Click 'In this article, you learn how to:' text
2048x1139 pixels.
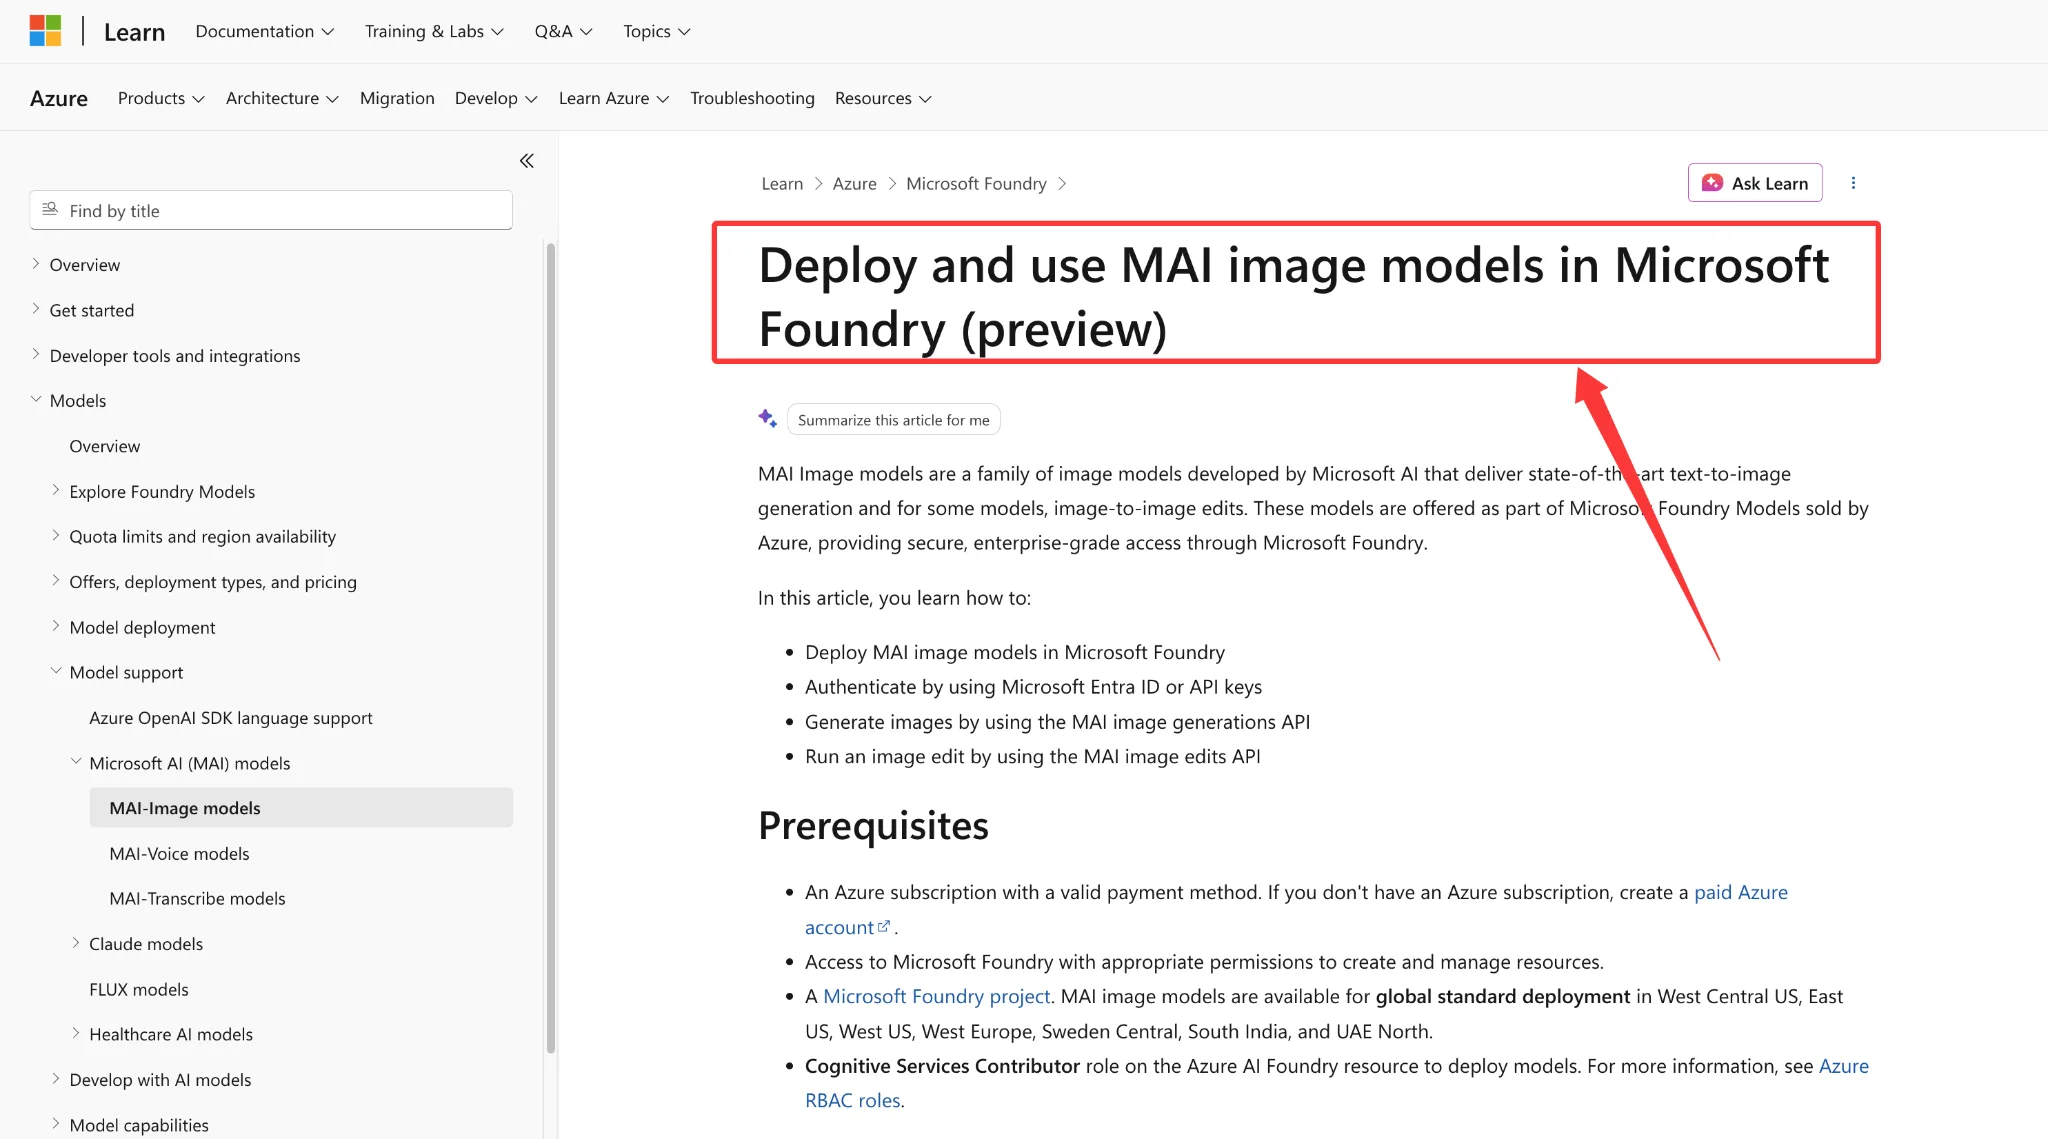coord(894,598)
